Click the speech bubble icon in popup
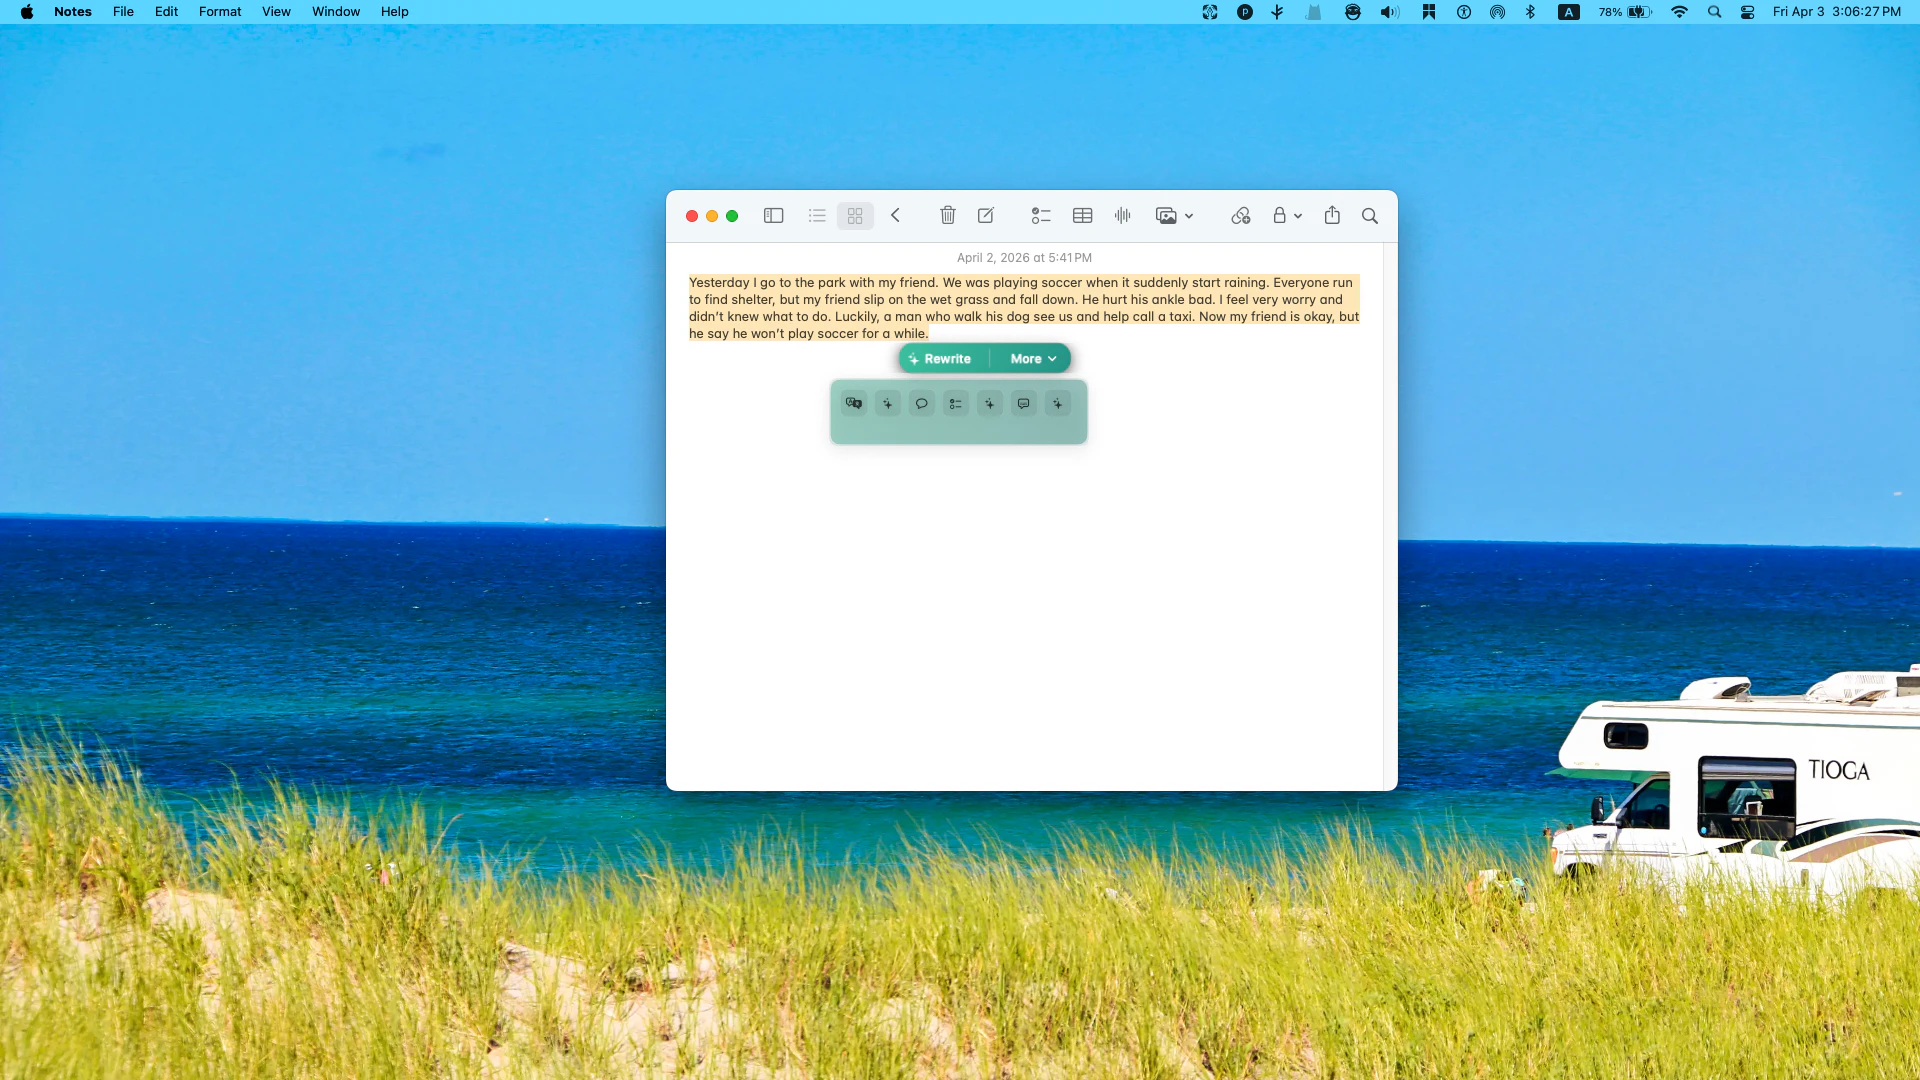1920x1080 pixels. point(922,404)
